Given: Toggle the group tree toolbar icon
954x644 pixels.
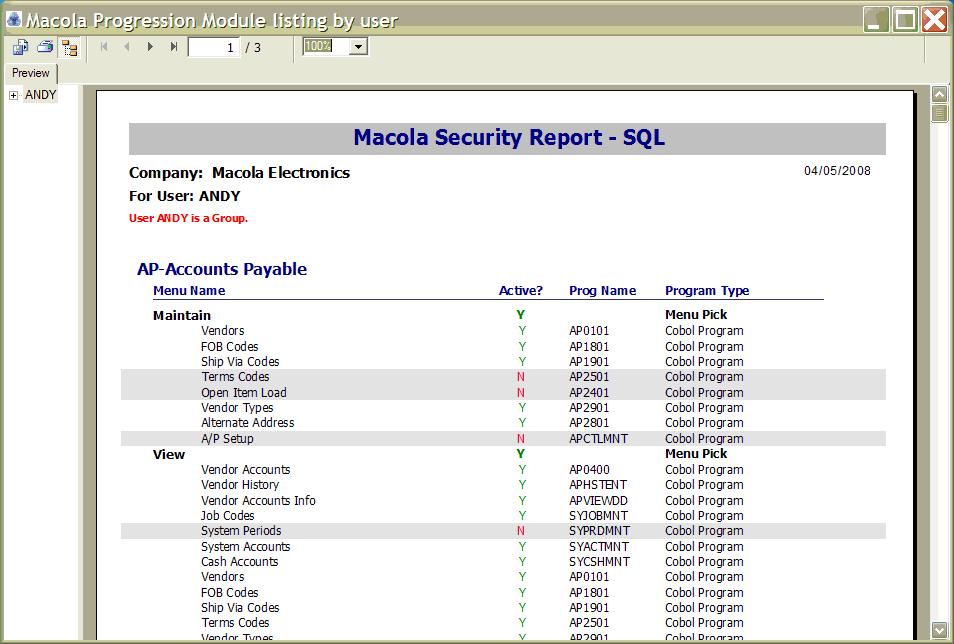Looking at the screenshot, I should (70, 47).
